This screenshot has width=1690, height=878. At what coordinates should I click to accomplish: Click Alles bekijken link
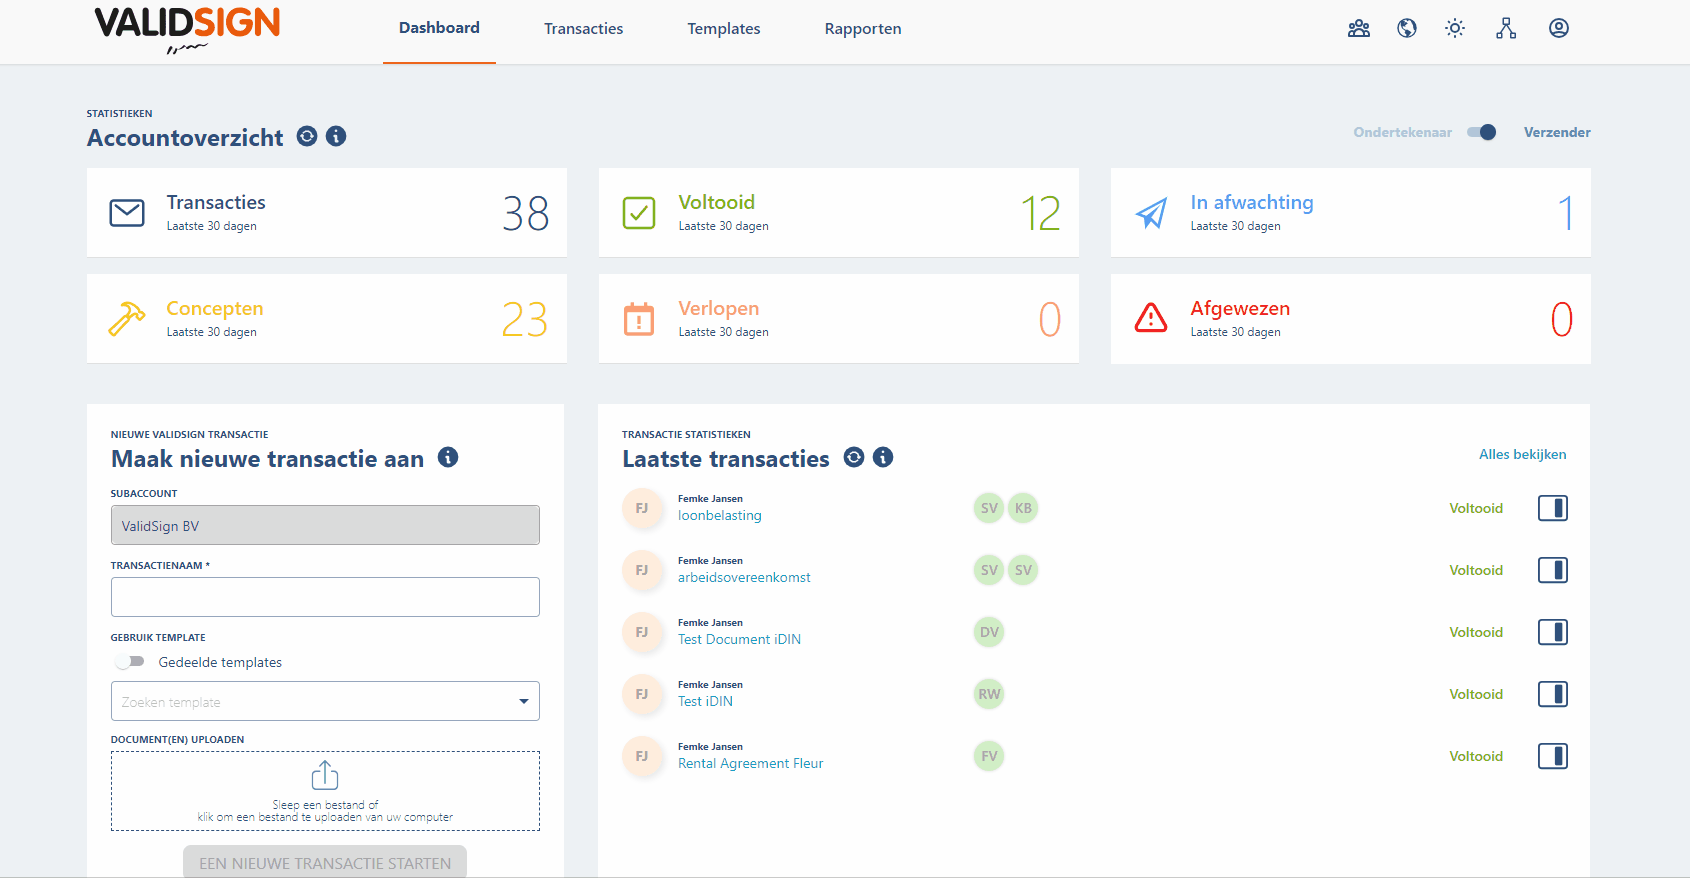click(1522, 454)
